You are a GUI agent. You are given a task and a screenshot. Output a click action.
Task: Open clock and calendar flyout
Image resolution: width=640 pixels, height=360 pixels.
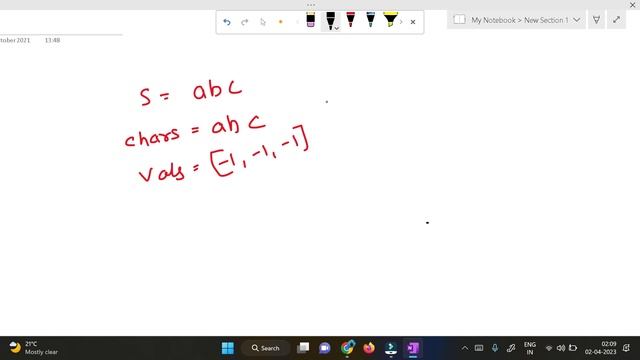(600, 348)
